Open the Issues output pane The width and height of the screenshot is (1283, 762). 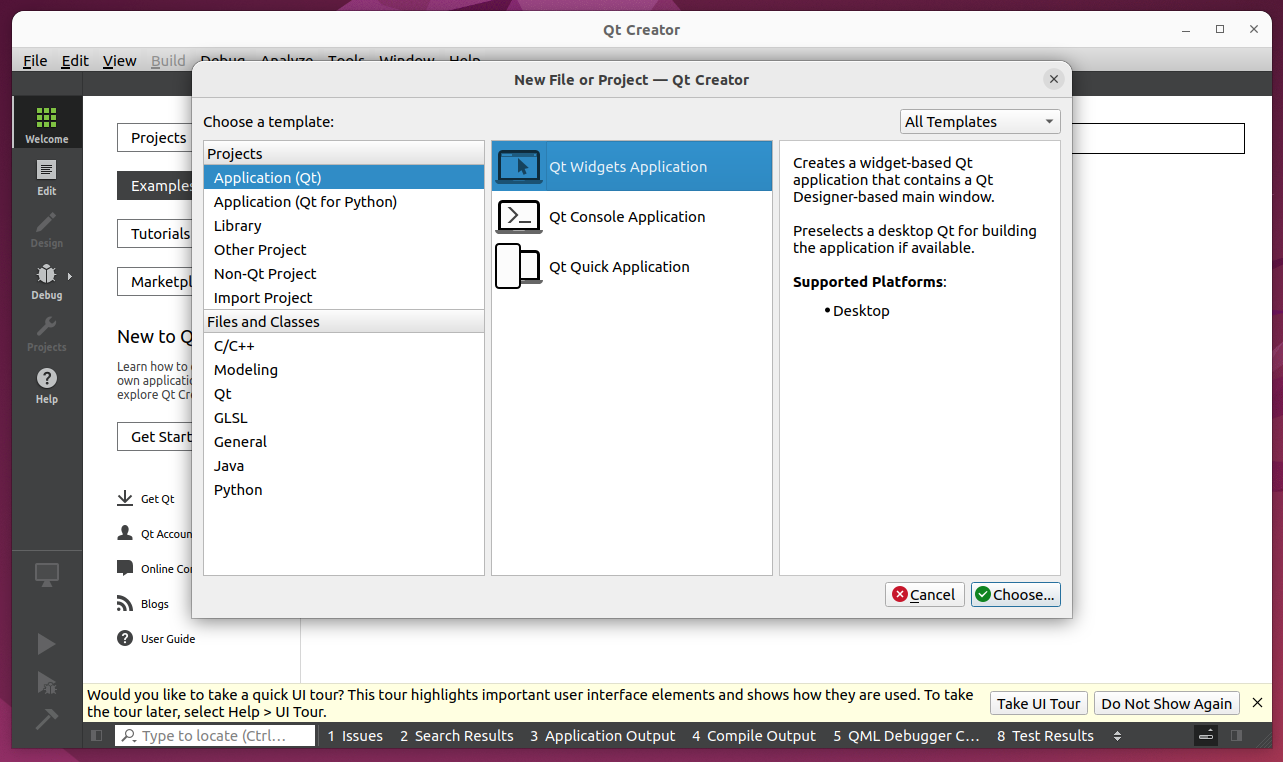(355, 735)
